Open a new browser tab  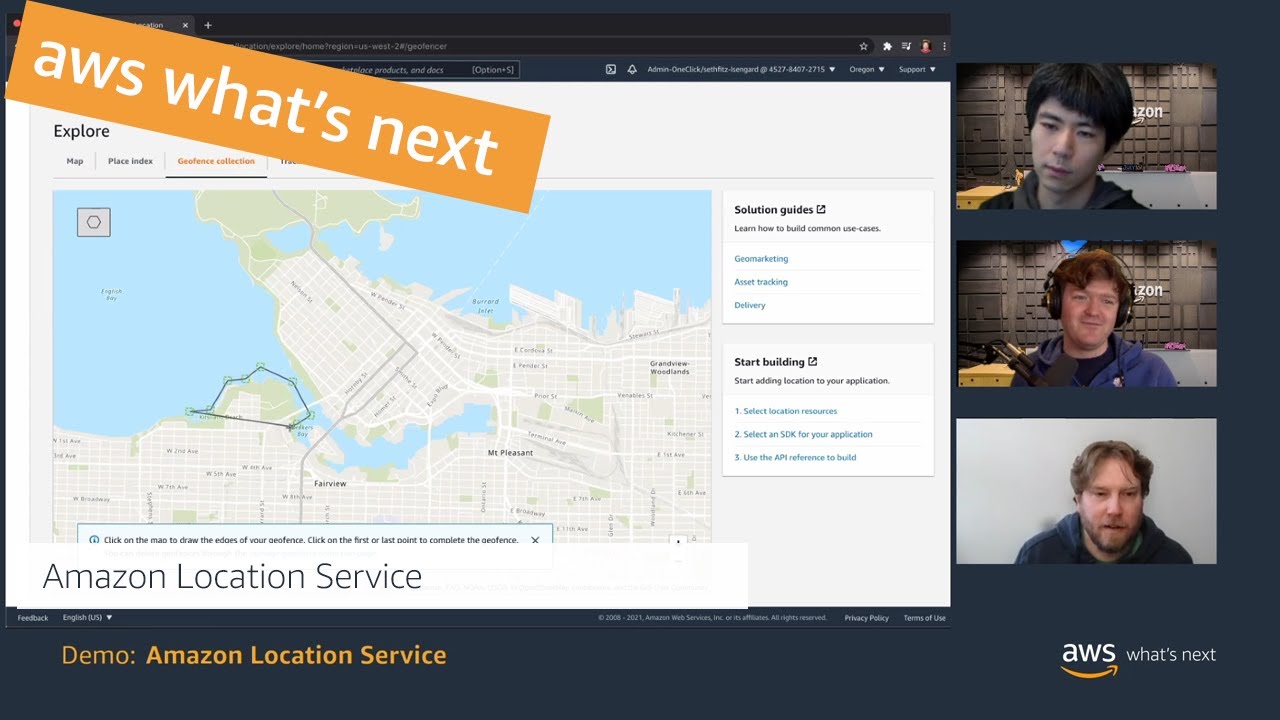[208, 25]
